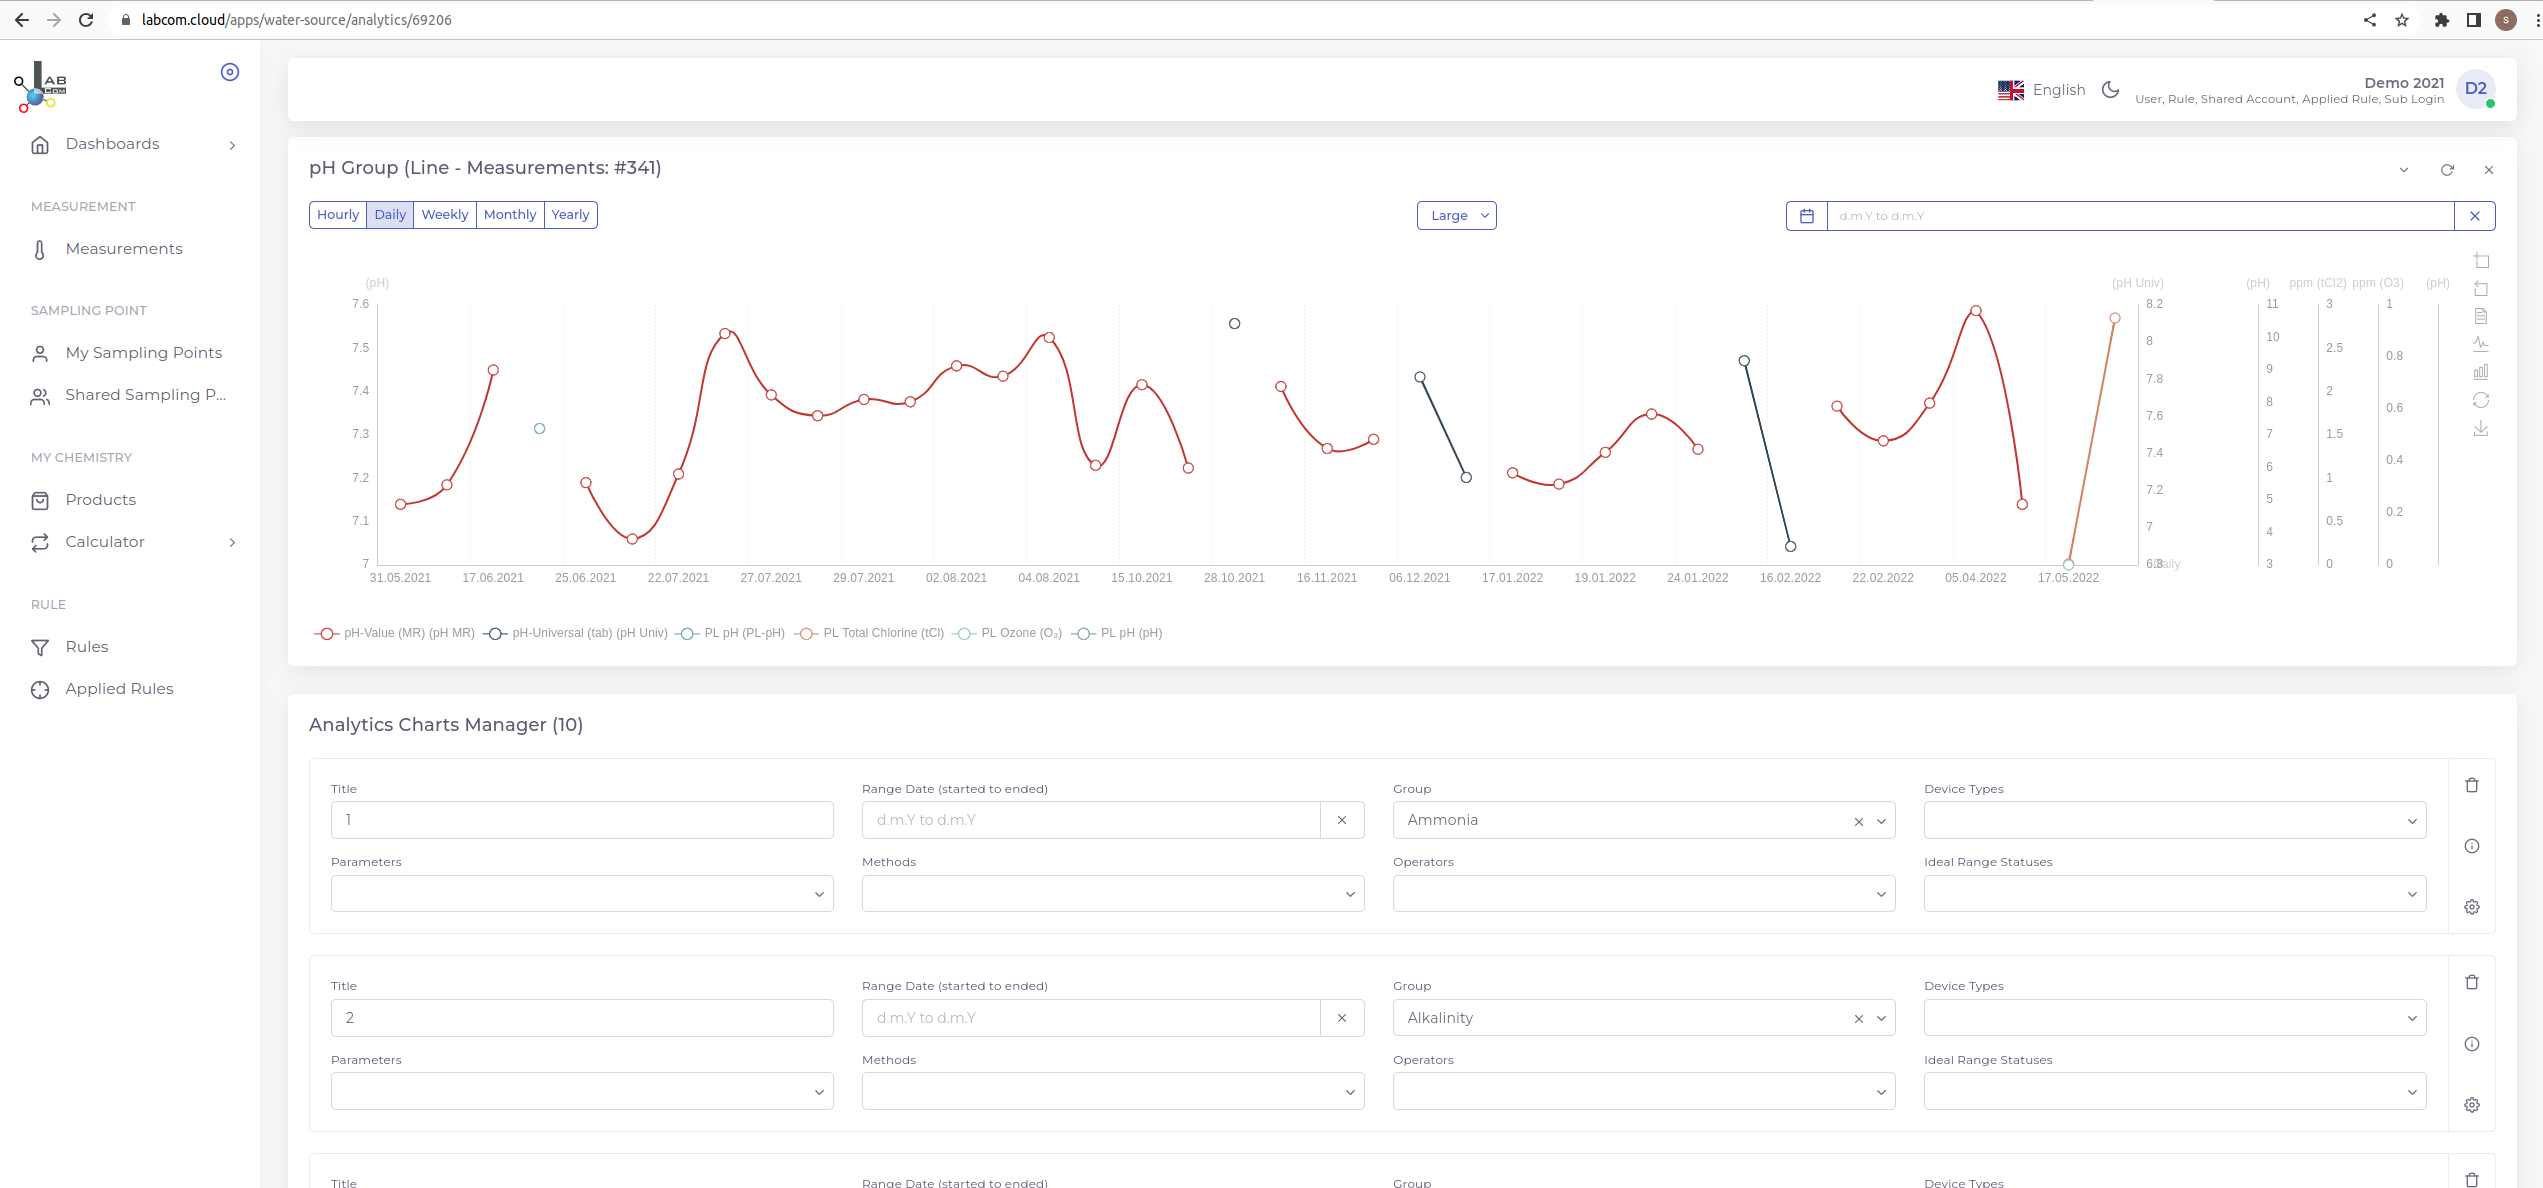Toggle dark mode moon icon
The image size is (2543, 1188).
click(2111, 90)
